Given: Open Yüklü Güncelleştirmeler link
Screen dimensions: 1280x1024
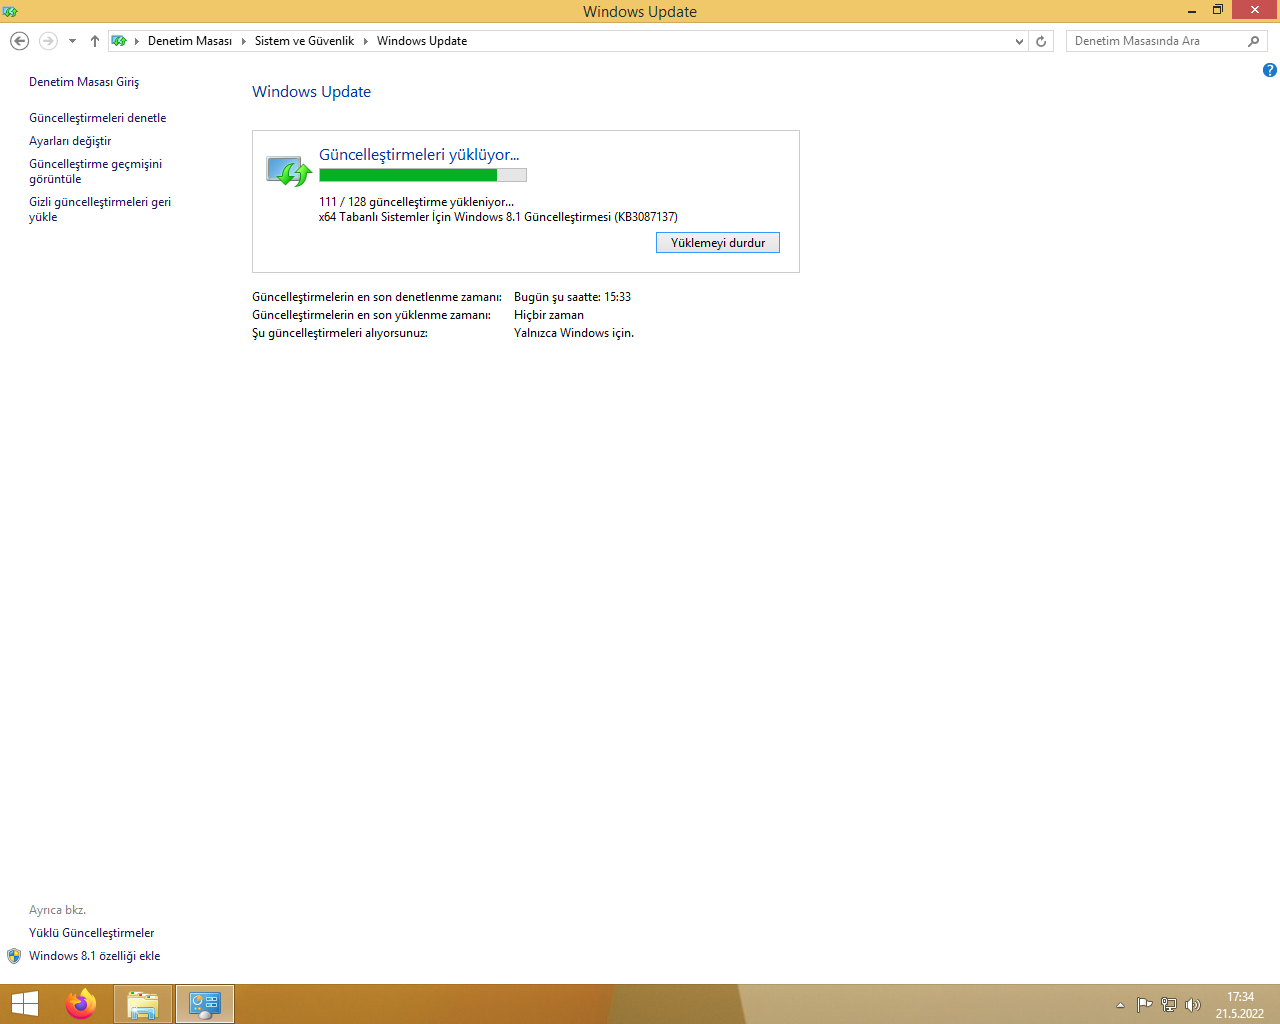Looking at the screenshot, I should tap(92, 933).
